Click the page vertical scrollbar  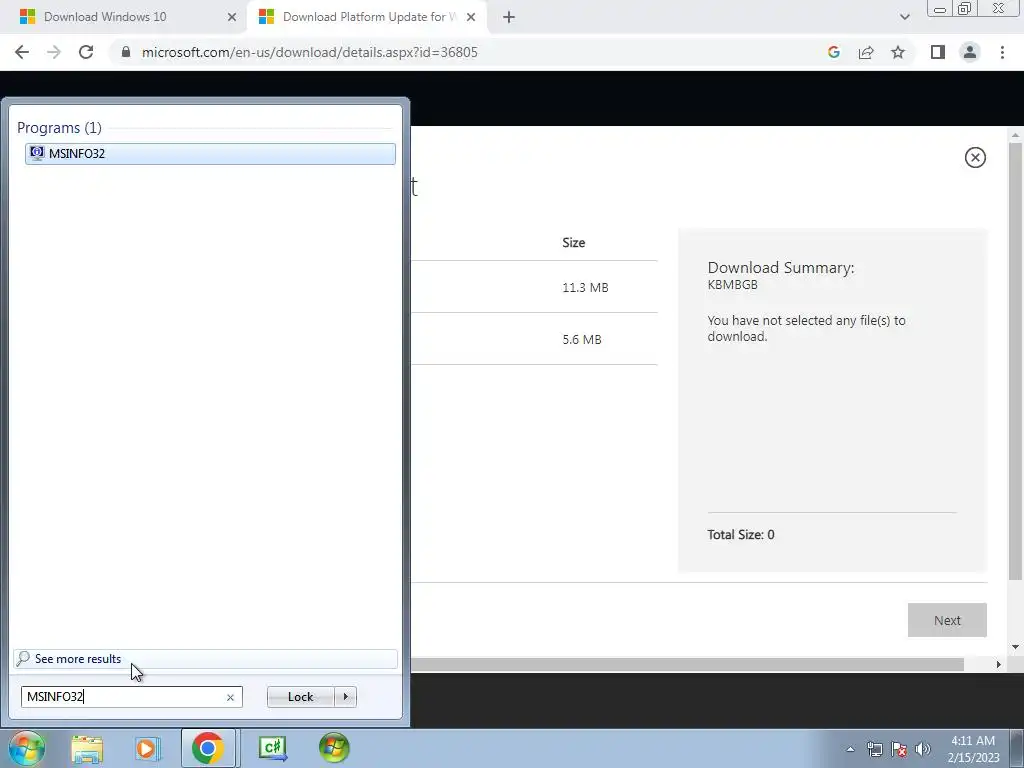[1015, 360]
